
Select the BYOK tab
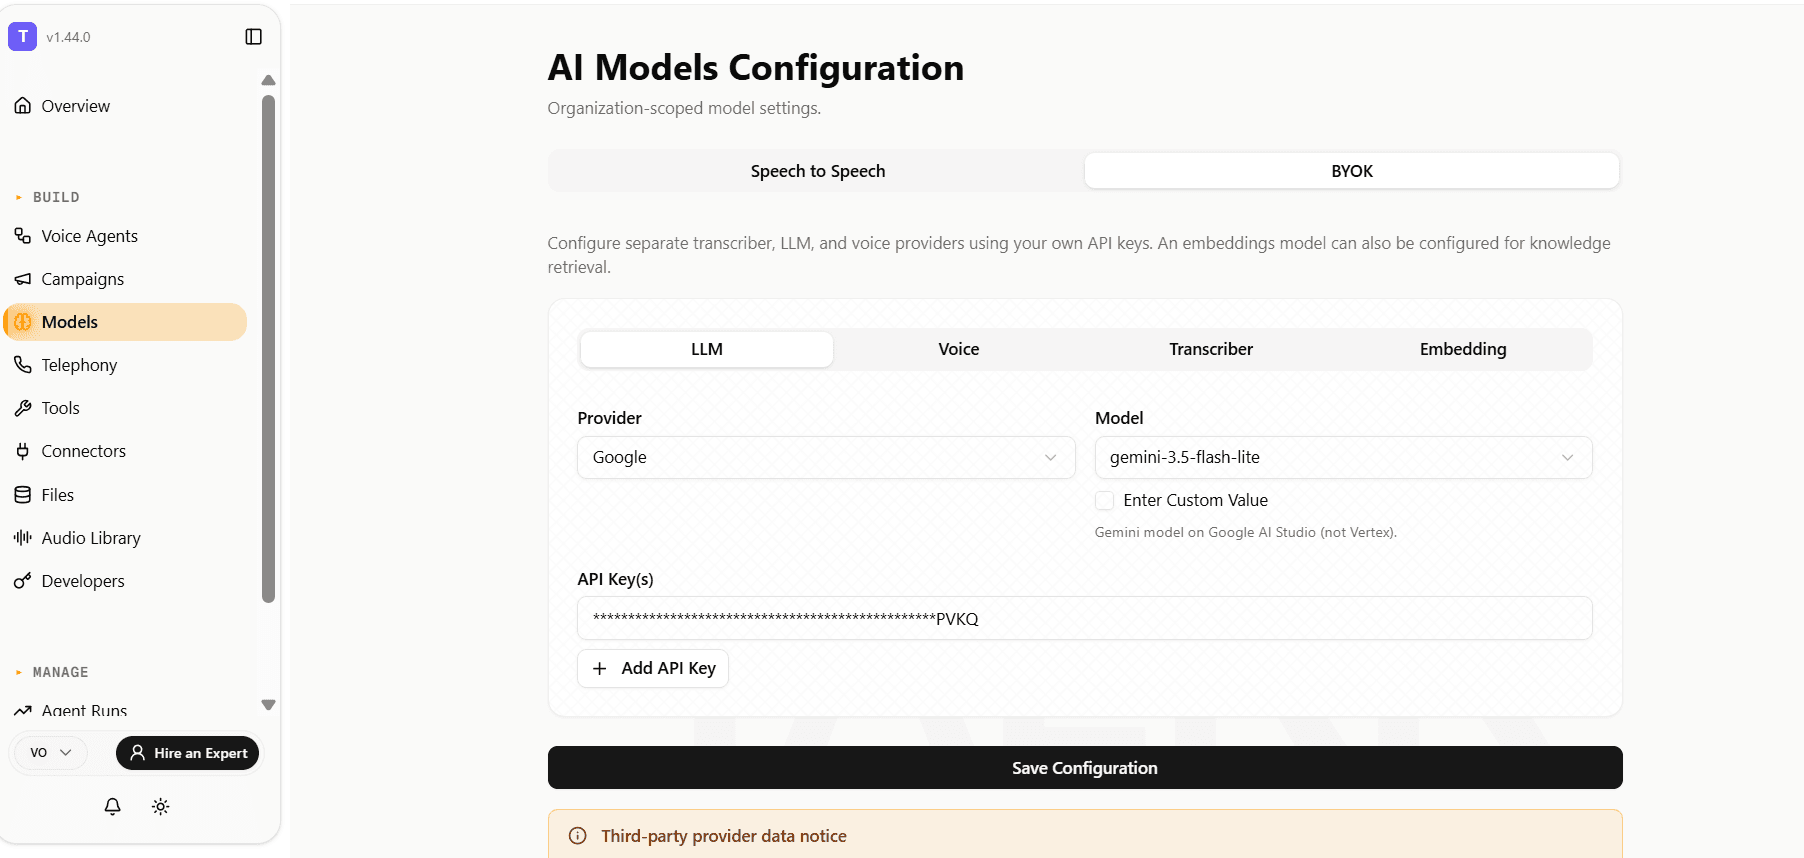(x=1352, y=171)
